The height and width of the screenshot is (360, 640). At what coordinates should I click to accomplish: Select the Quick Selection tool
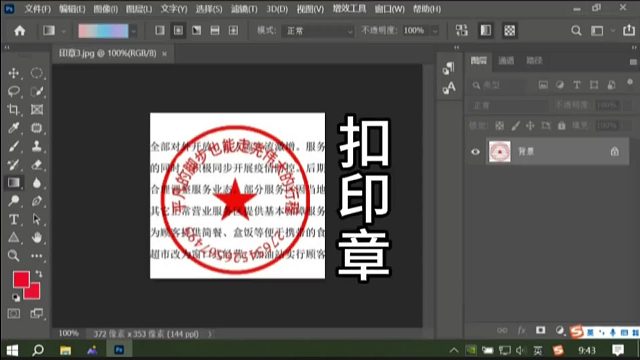point(37,91)
